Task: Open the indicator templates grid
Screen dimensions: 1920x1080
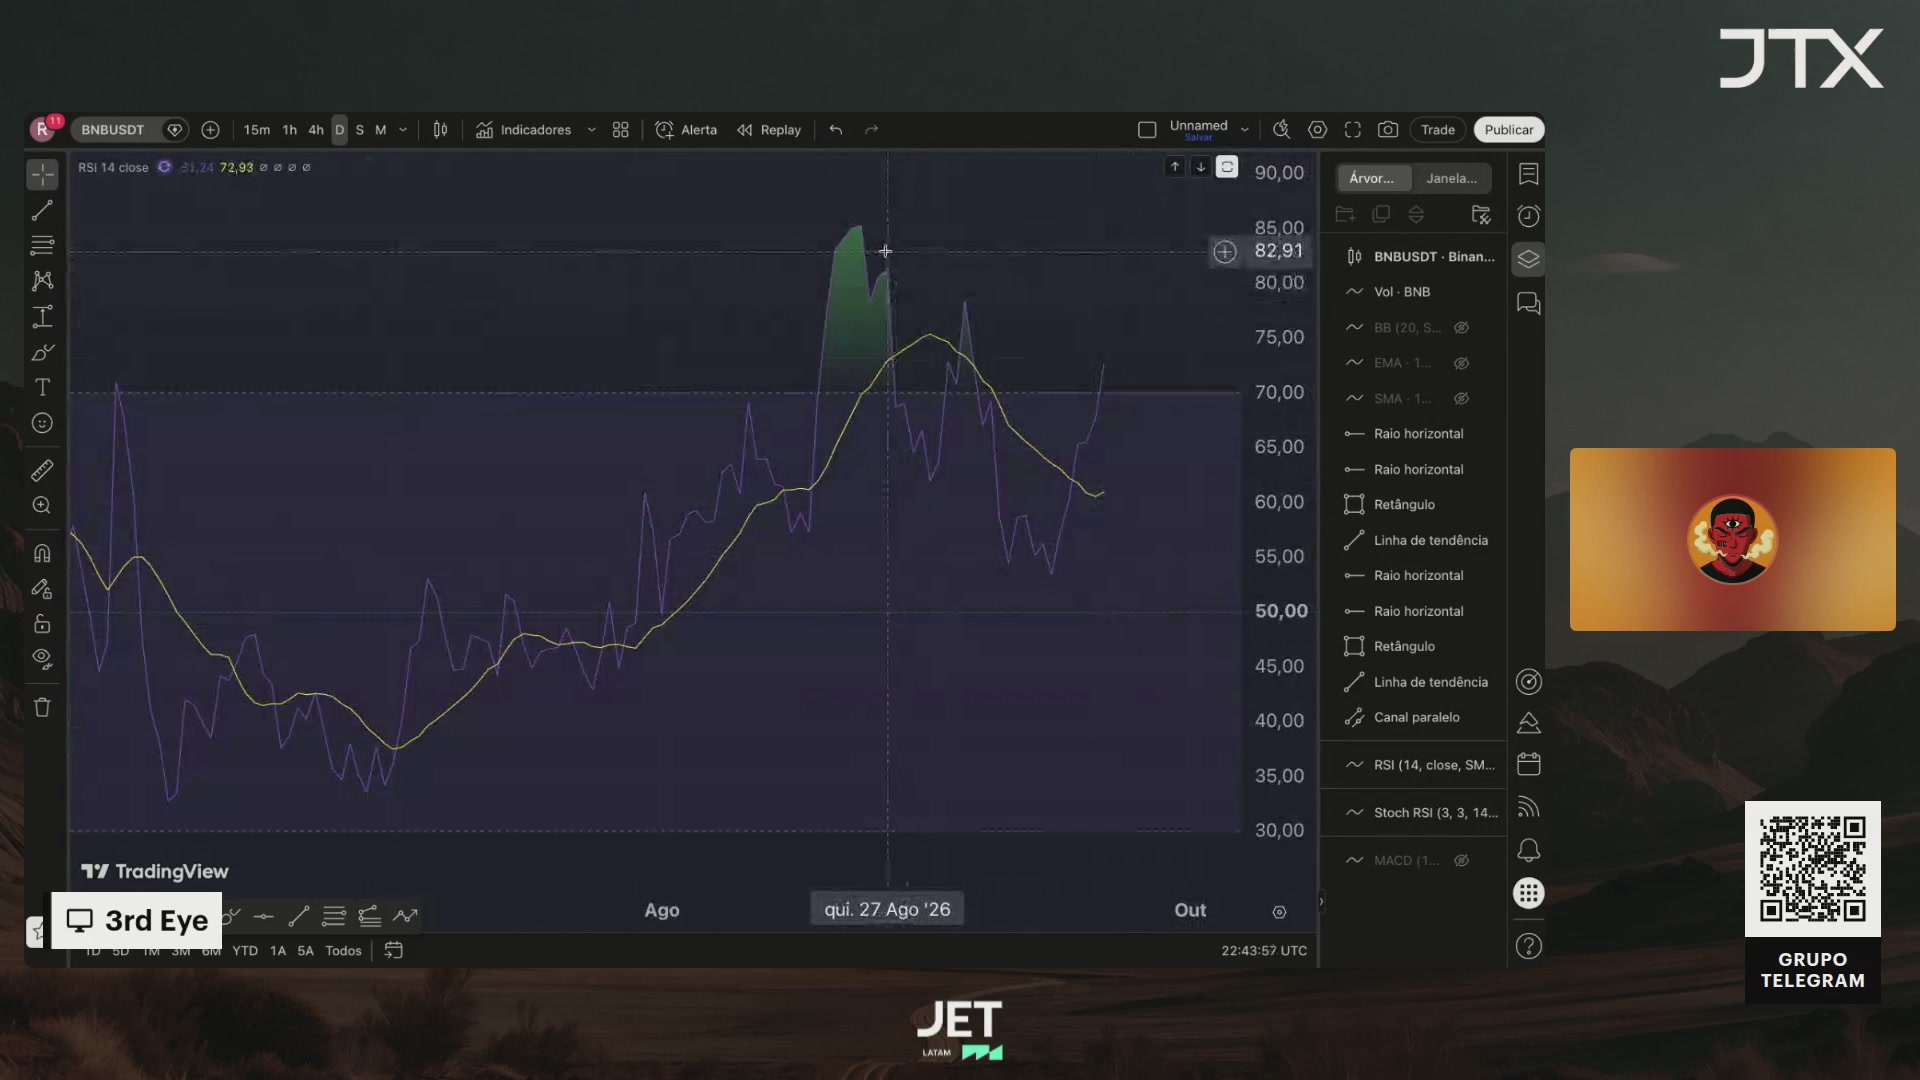Action: click(x=621, y=130)
